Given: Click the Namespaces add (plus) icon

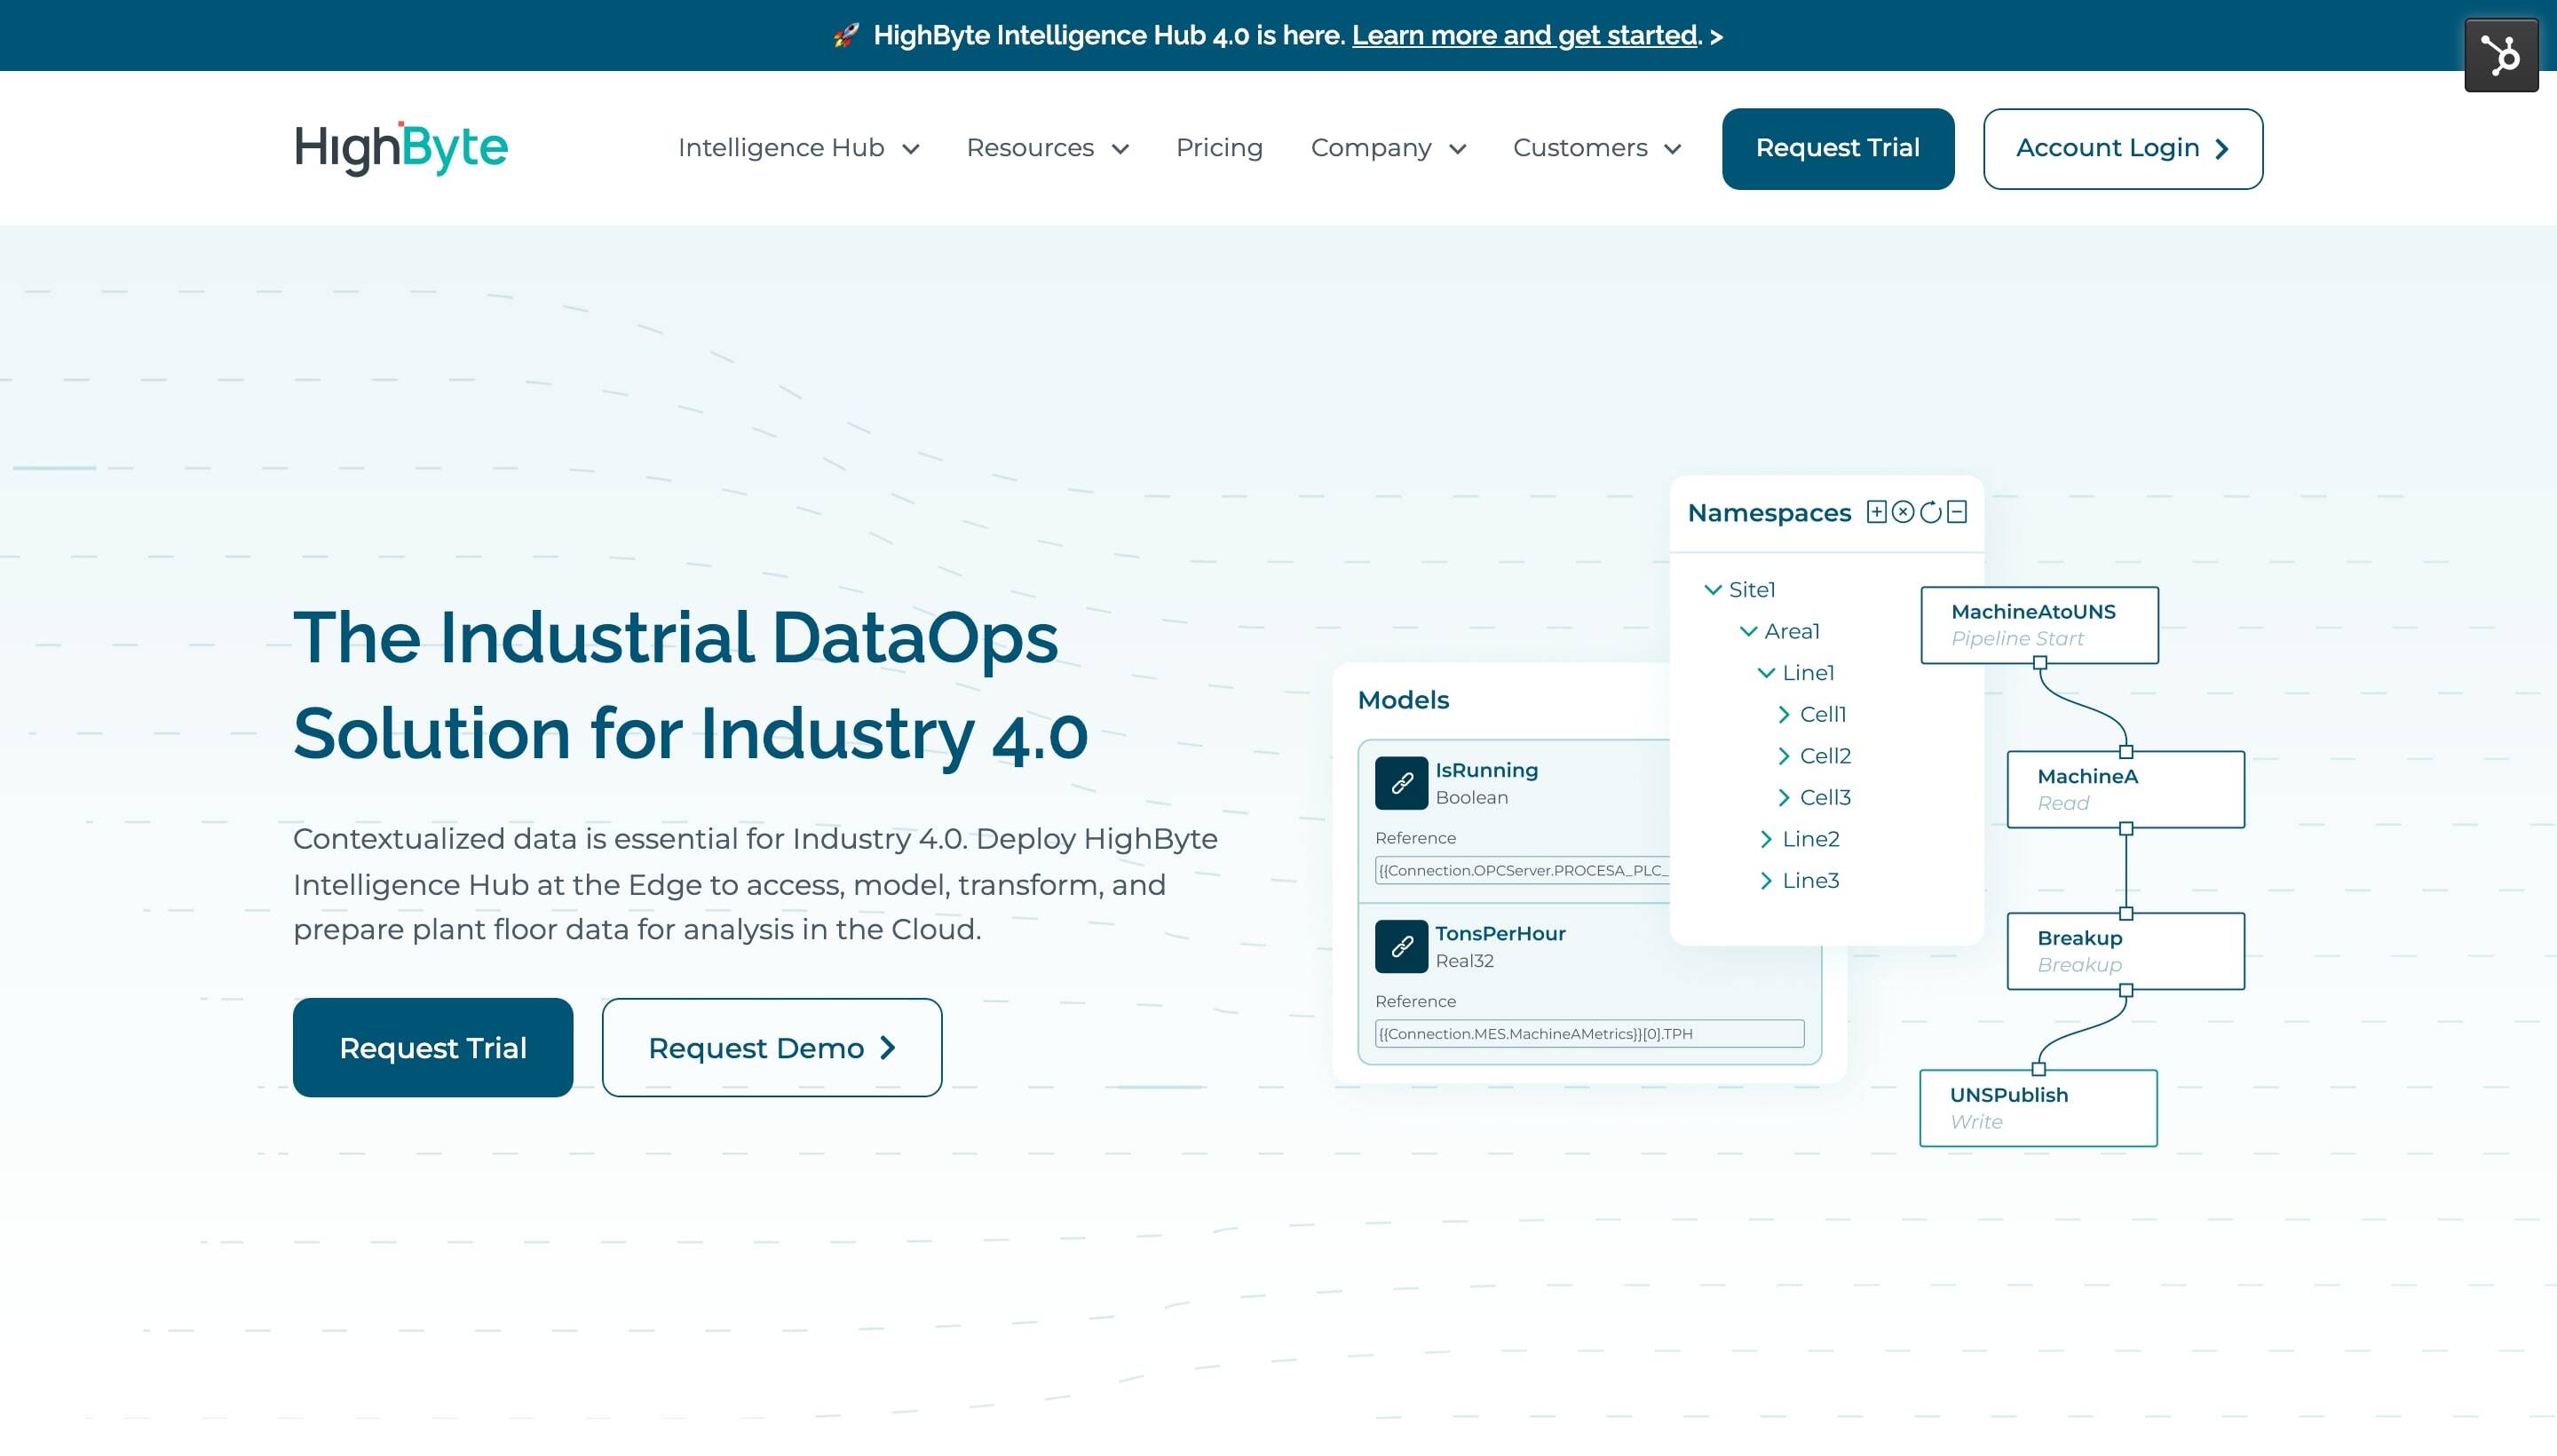Looking at the screenshot, I should [1876, 512].
